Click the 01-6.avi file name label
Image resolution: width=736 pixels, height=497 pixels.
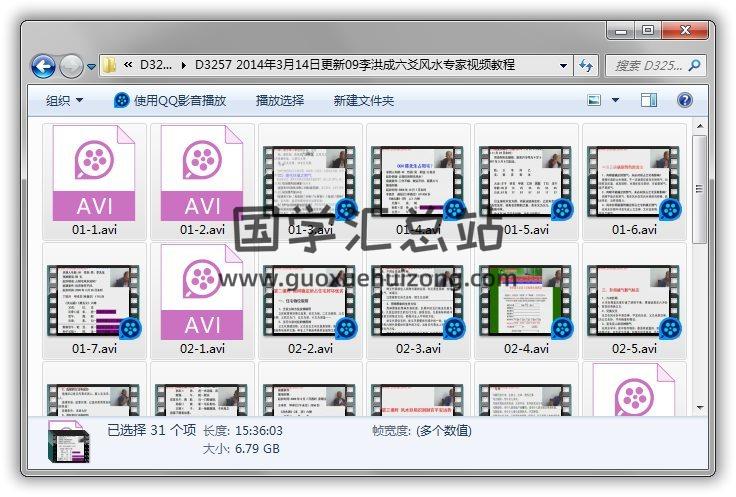[x=634, y=230]
